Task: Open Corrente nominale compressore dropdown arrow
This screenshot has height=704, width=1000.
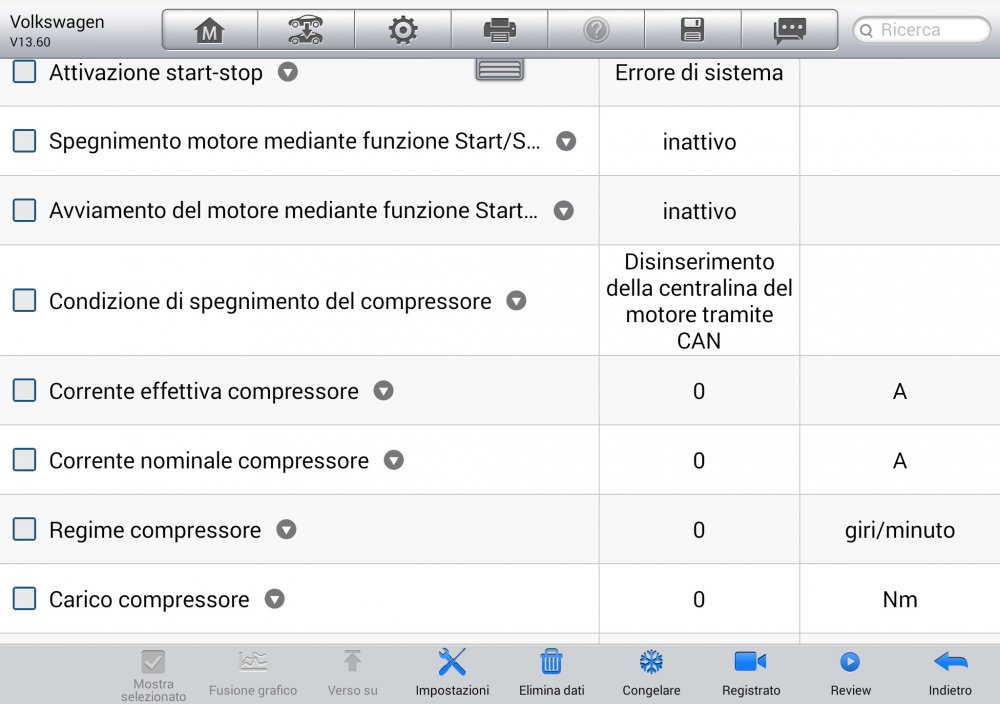Action: click(x=394, y=460)
